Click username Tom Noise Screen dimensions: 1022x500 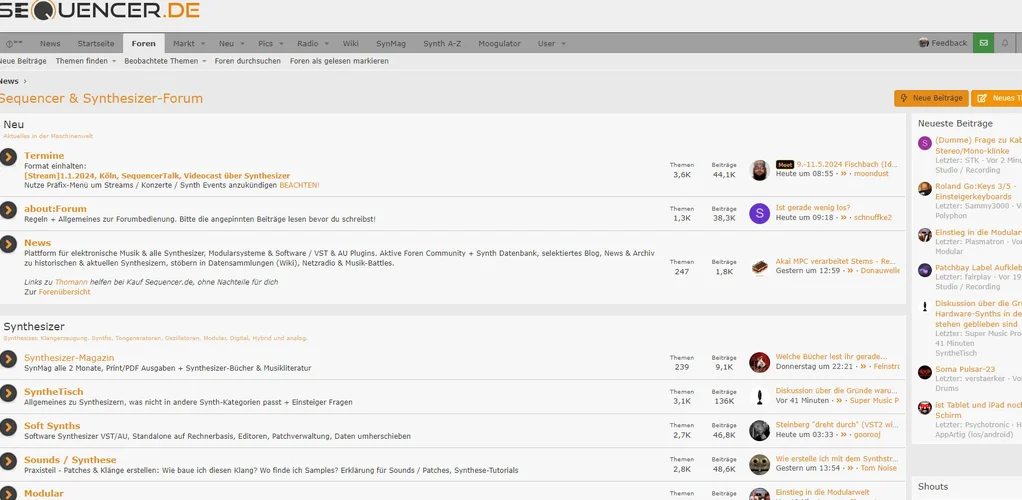tap(879, 469)
